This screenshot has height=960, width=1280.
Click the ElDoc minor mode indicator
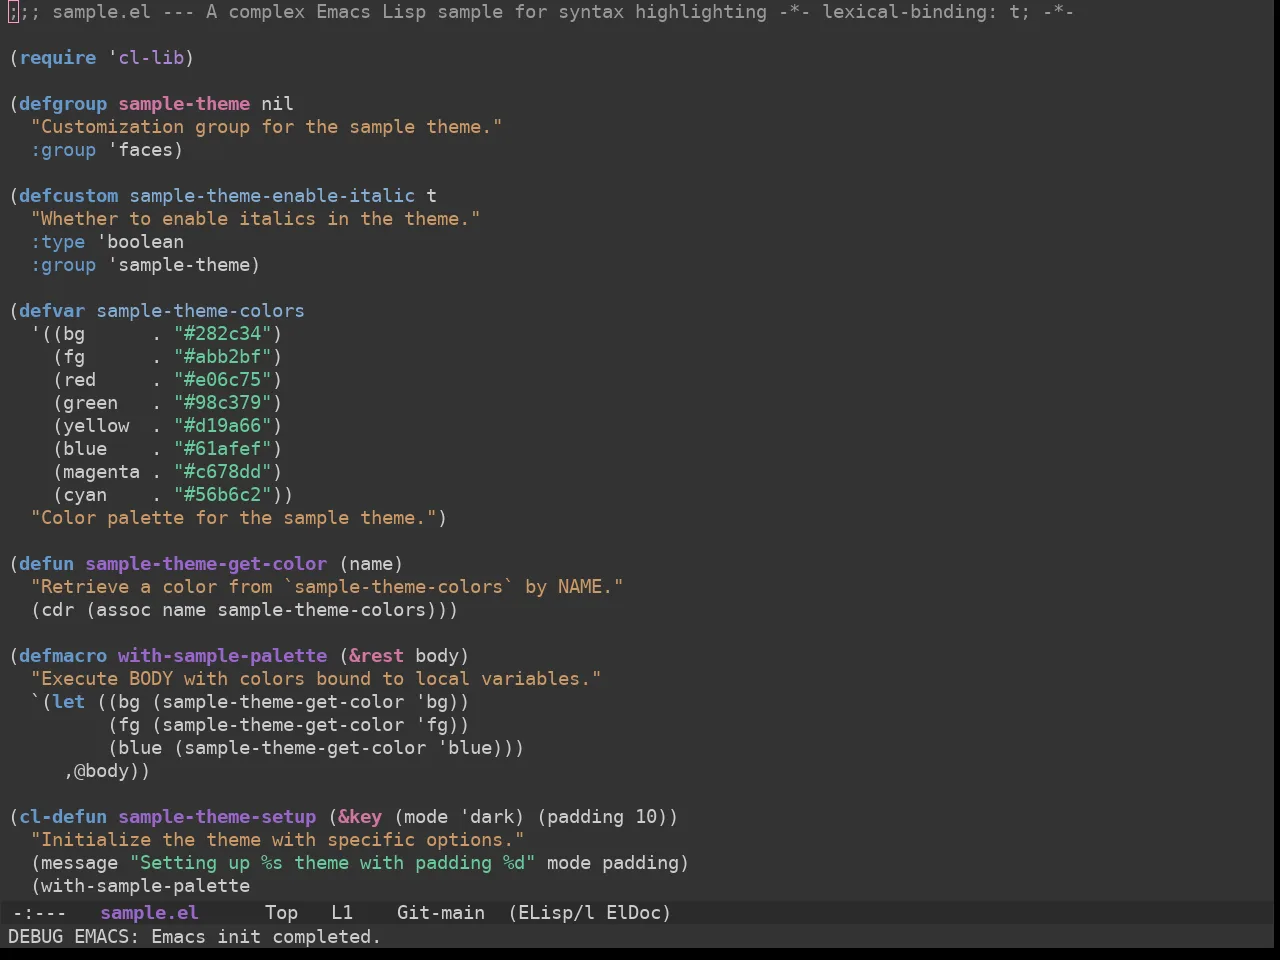click(633, 913)
